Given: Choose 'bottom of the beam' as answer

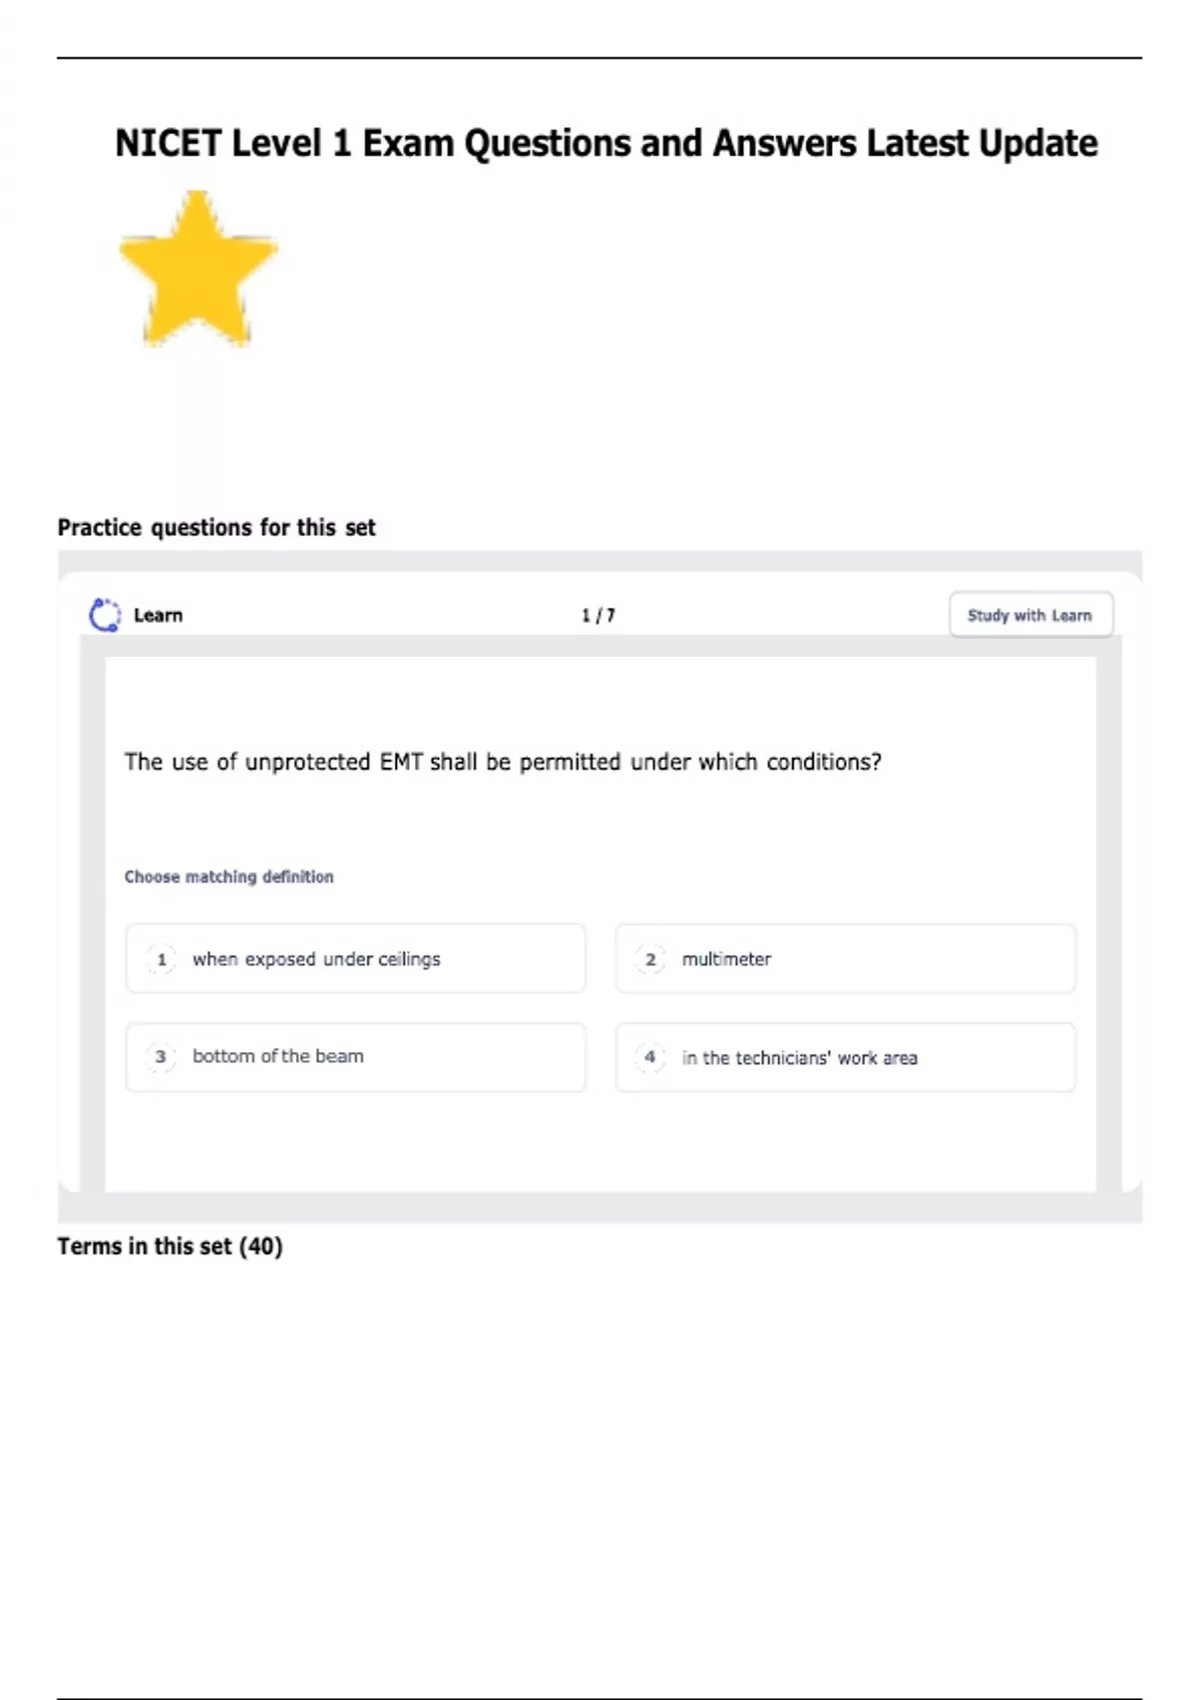Looking at the screenshot, I should [355, 1056].
